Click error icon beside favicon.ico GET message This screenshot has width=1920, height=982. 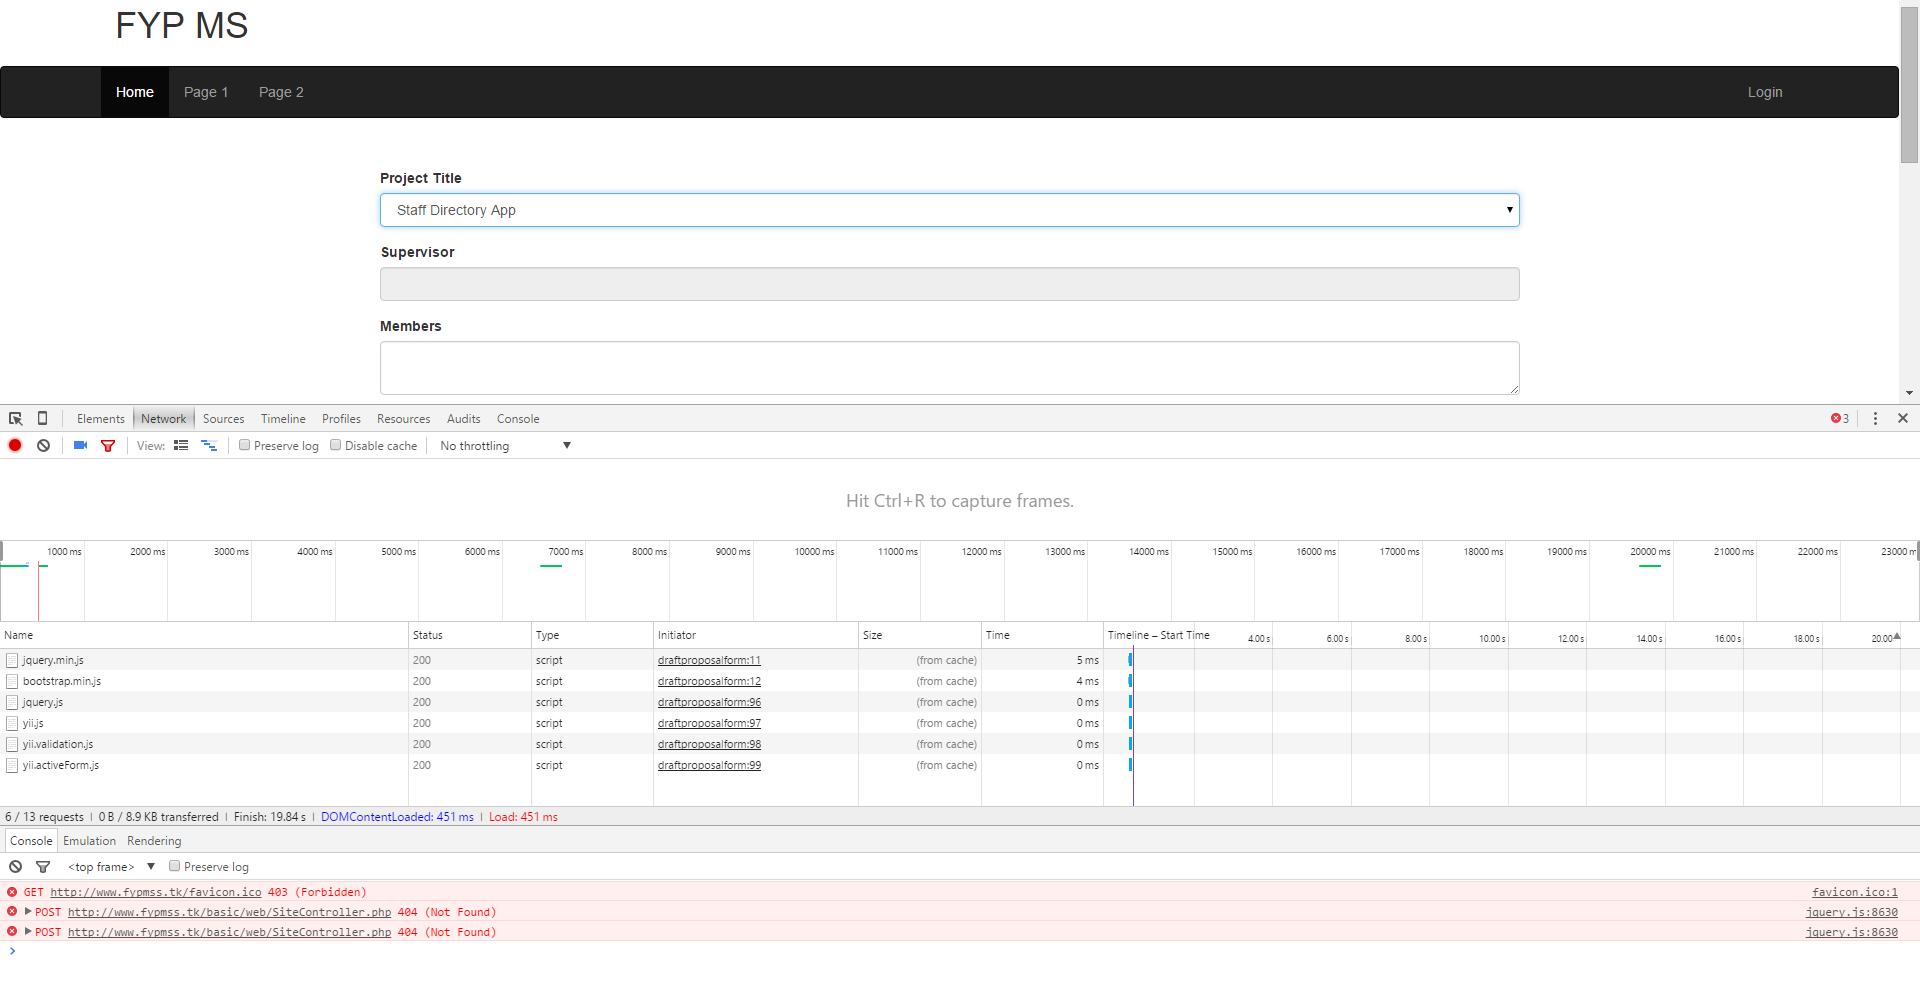point(12,892)
